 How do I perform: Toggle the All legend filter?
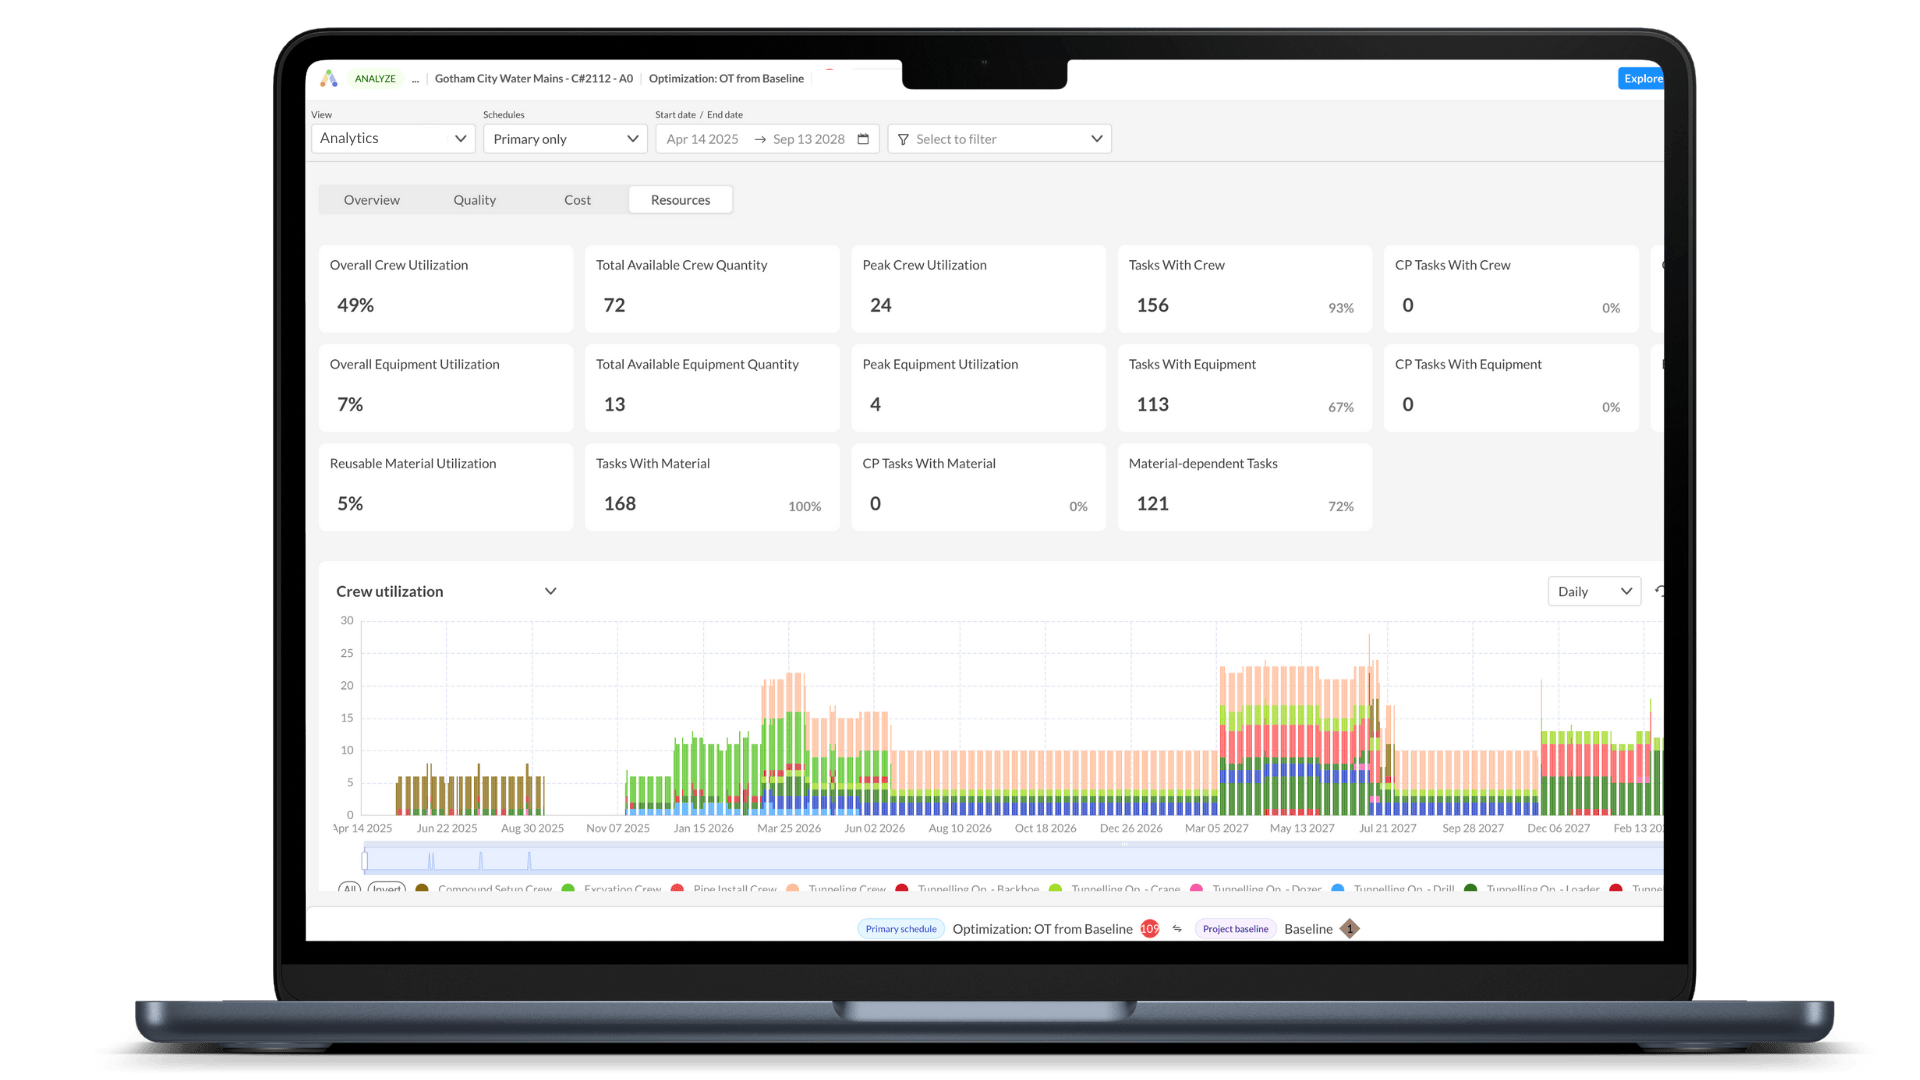pyautogui.click(x=349, y=889)
